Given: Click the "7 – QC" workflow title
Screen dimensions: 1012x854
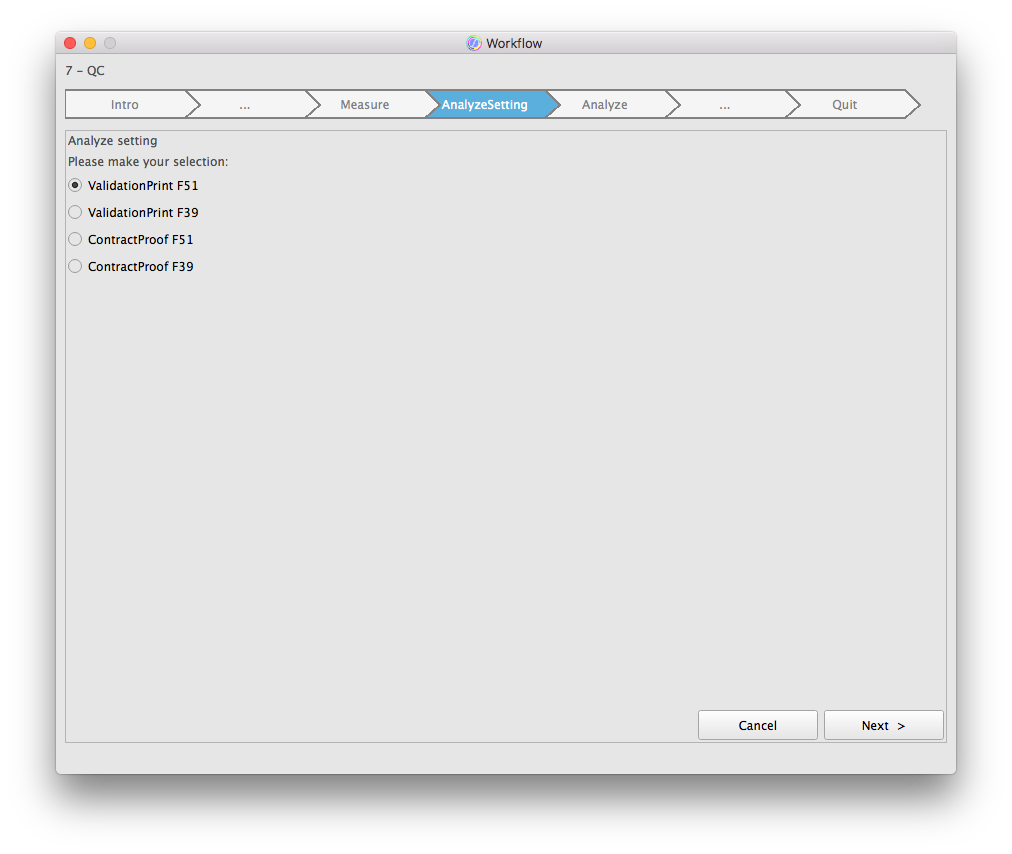Looking at the screenshot, I should (85, 71).
